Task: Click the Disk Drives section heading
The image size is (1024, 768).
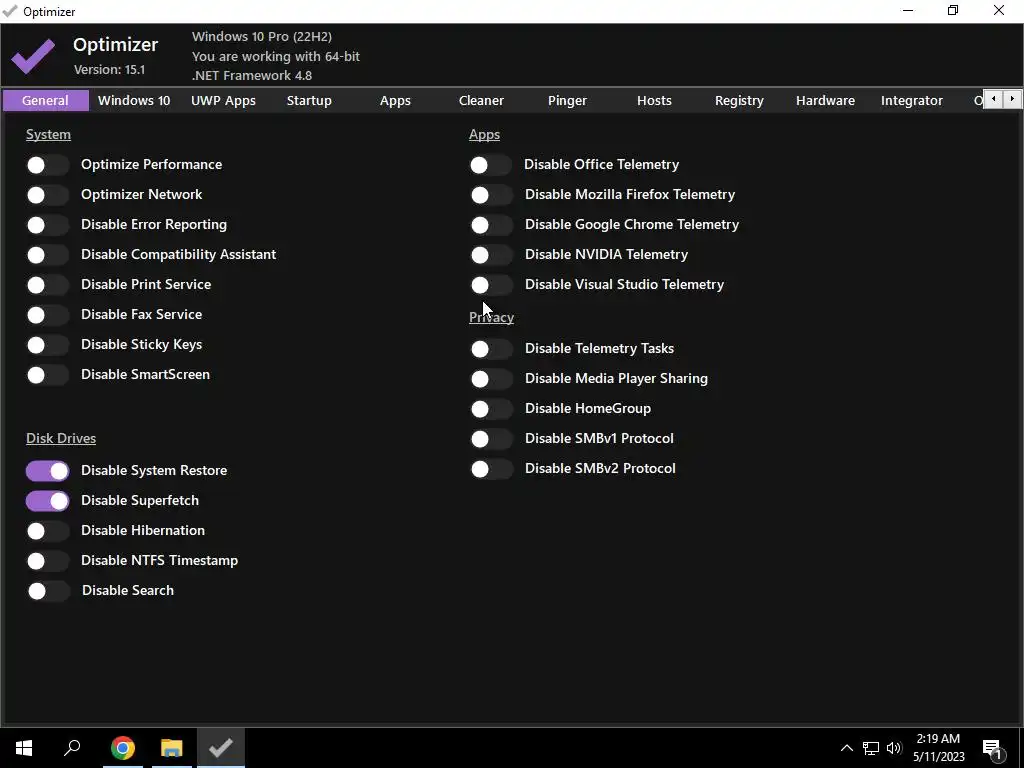Action: 61,438
